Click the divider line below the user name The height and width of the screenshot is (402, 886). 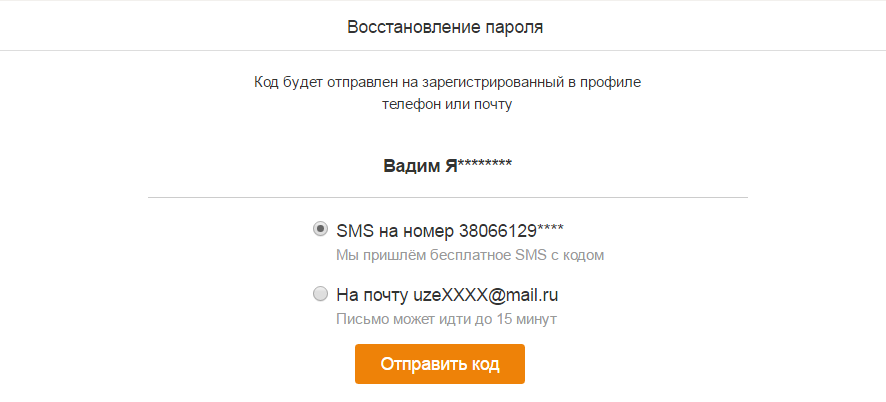(x=447, y=198)
